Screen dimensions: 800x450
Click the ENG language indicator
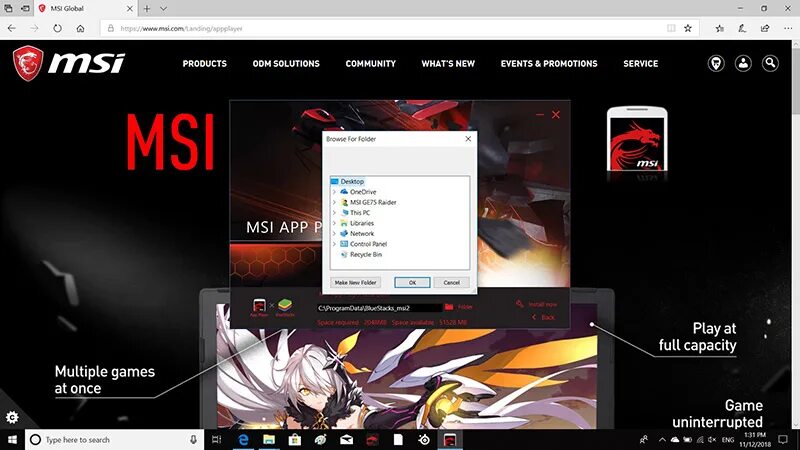pyautogui.click(x=728, y=439)
